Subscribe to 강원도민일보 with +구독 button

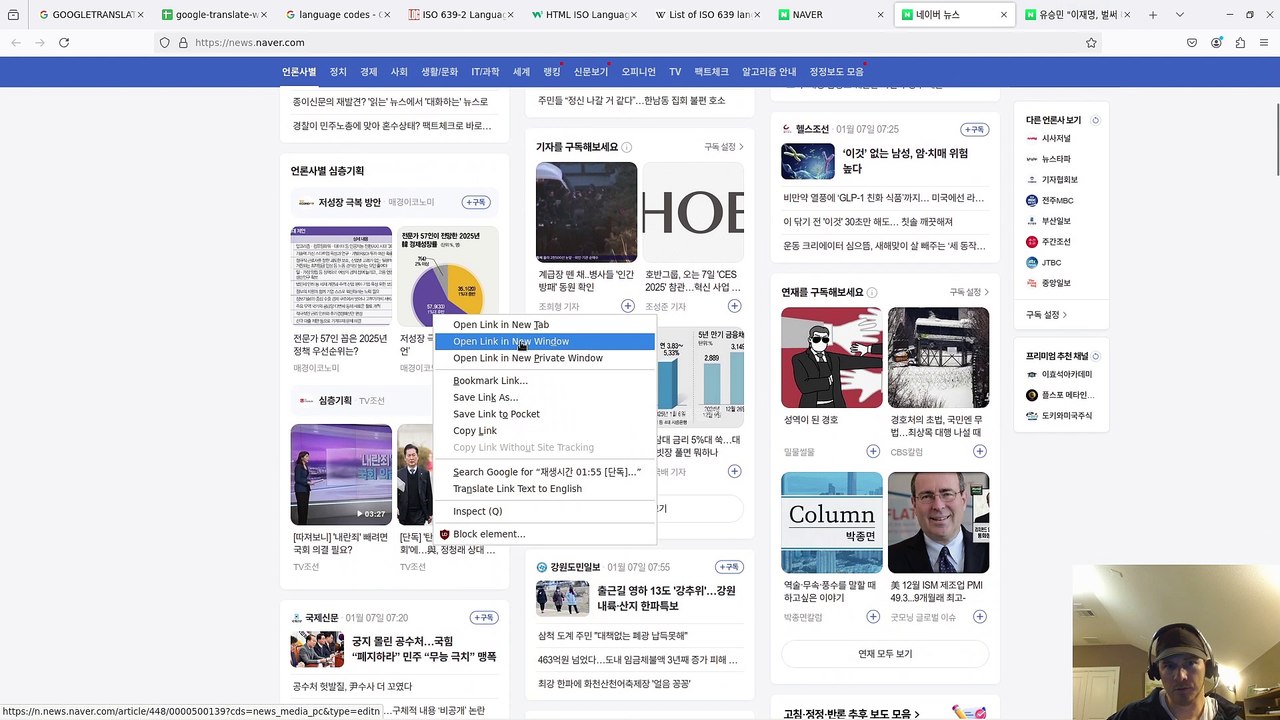[x=729, y=567]
